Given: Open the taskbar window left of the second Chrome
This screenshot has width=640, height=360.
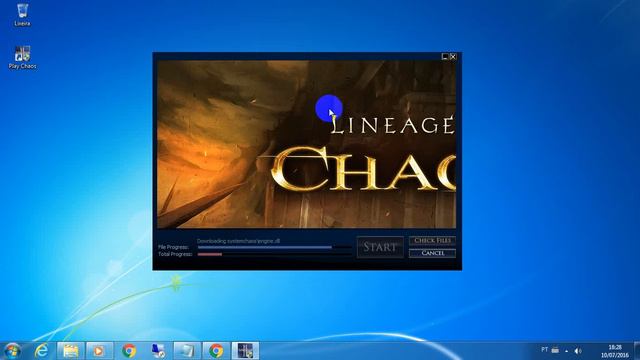Looking at the screenshot, I should pos(187,351).
